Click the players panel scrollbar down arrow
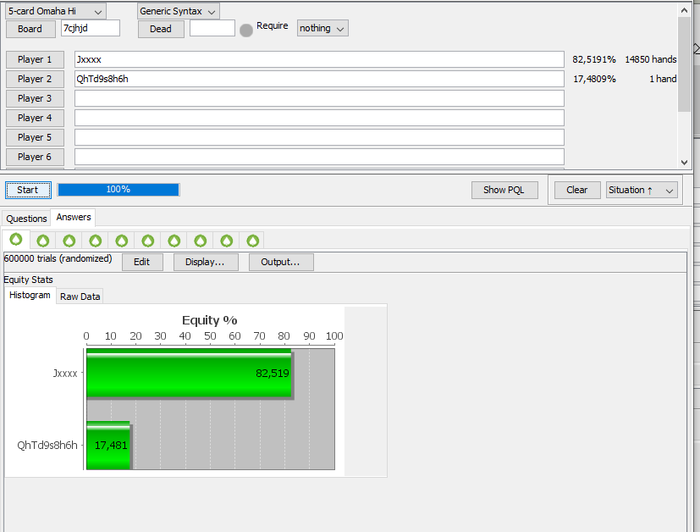This screenshot has width=700, height=532. [684, 162]
